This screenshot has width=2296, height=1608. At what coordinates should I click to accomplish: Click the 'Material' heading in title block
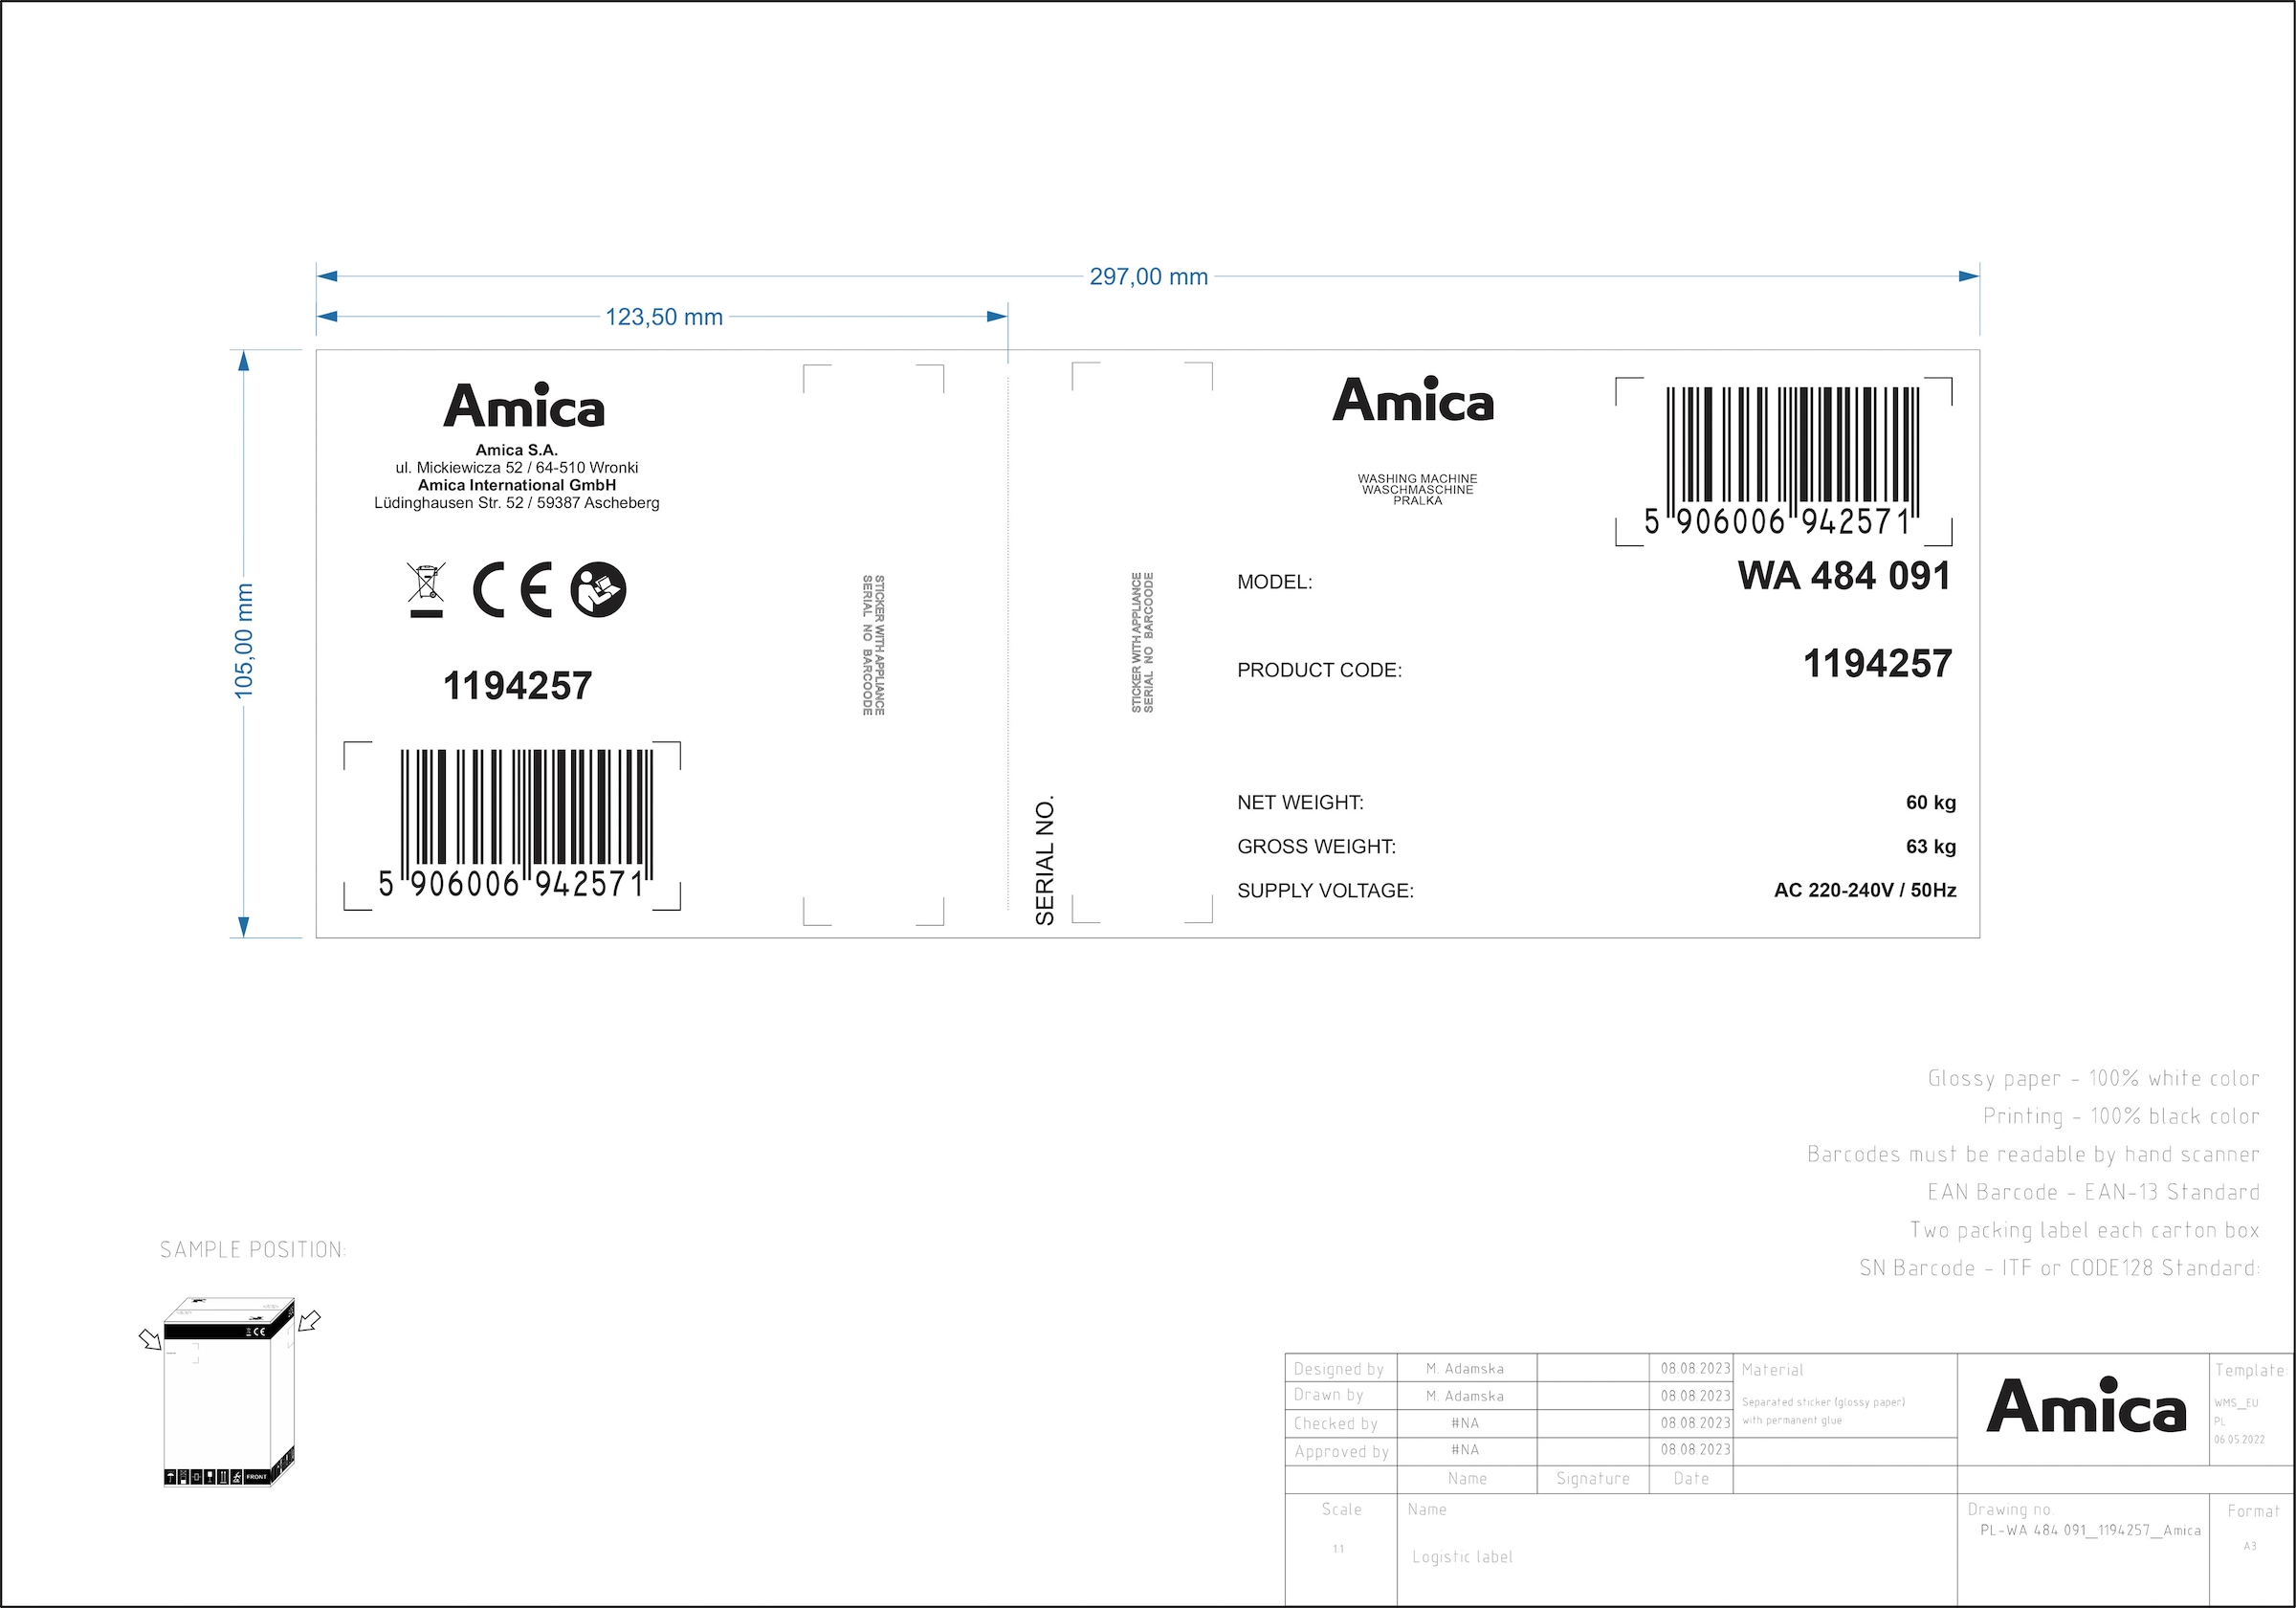click(x=1772, y=1370)
